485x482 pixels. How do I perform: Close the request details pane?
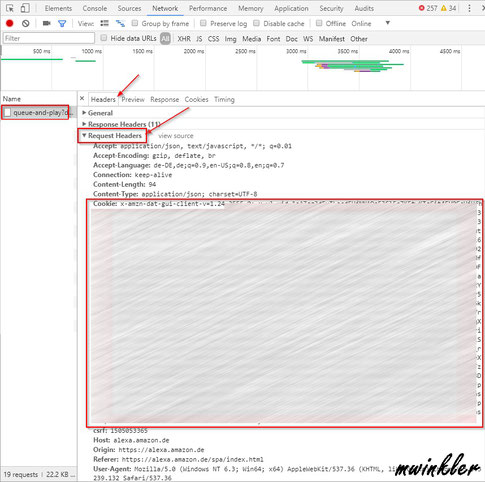pyautogui.click(x=82, y=98)
